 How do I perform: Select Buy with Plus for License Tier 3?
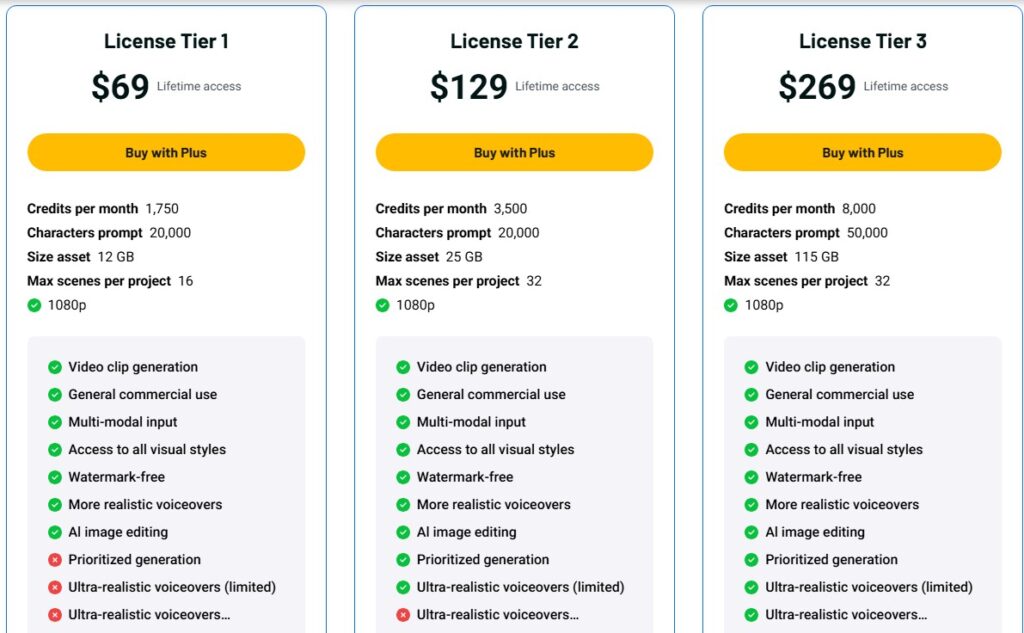tap(862, 153)
